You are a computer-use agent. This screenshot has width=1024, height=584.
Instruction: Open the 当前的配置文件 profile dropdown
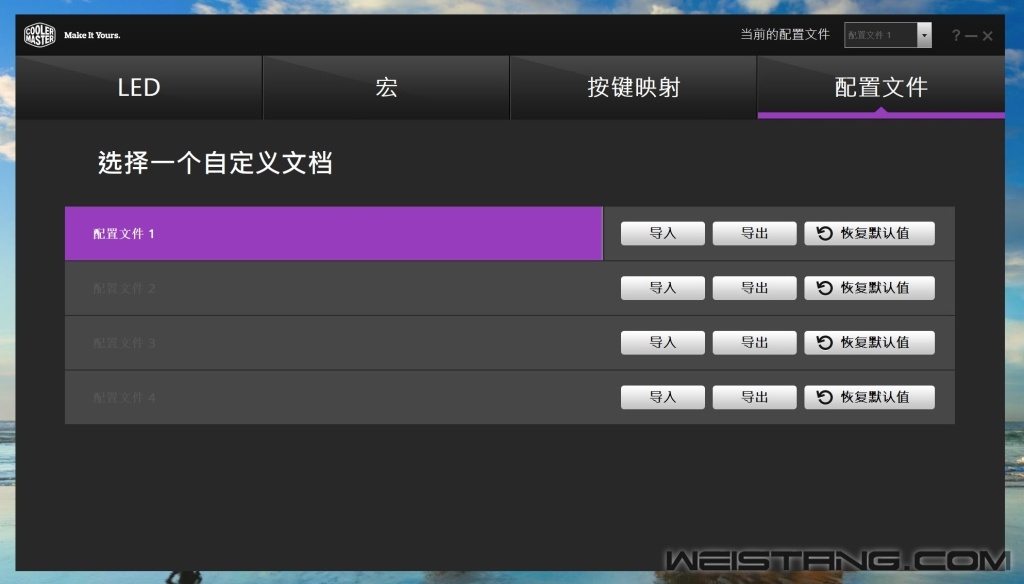tap(887, 35)
